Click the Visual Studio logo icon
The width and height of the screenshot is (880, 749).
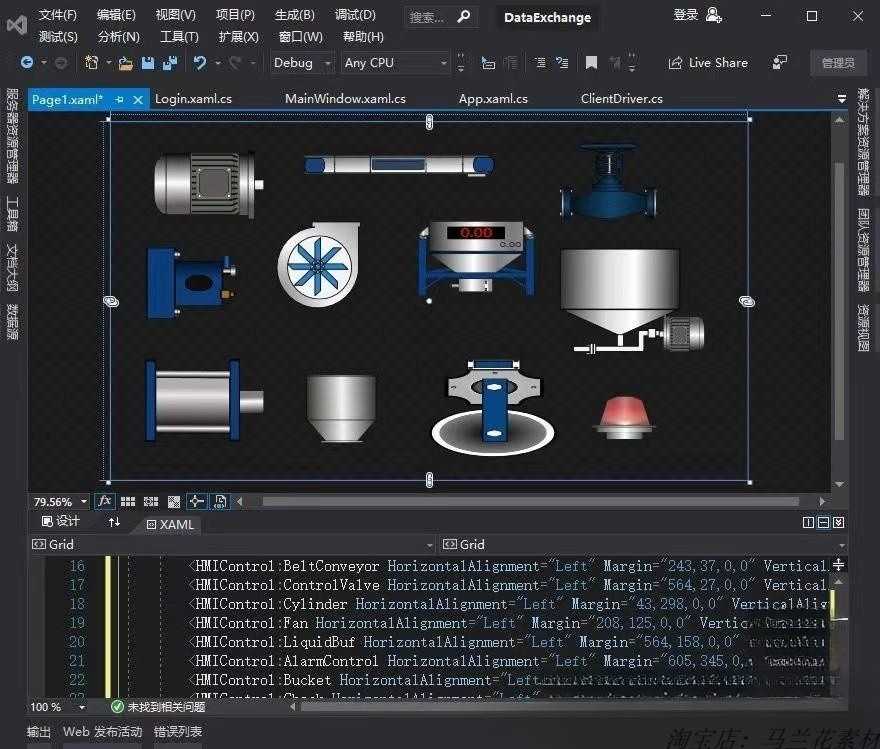(x=17, y=25)
